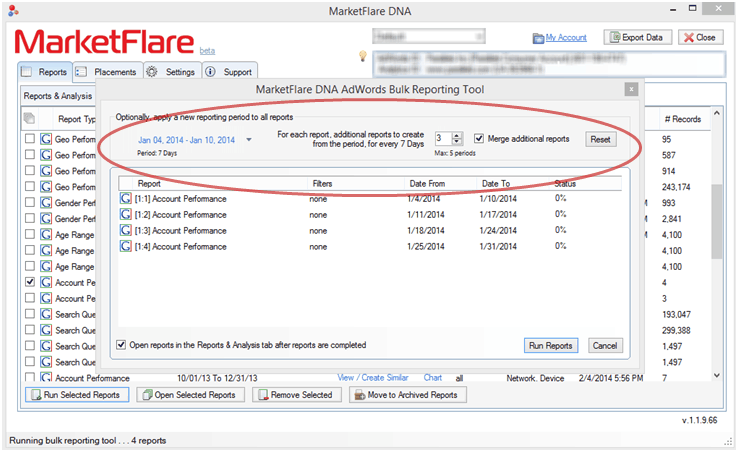
Task: Select the [1:1] Account Performance row
Action: [369, 199]
